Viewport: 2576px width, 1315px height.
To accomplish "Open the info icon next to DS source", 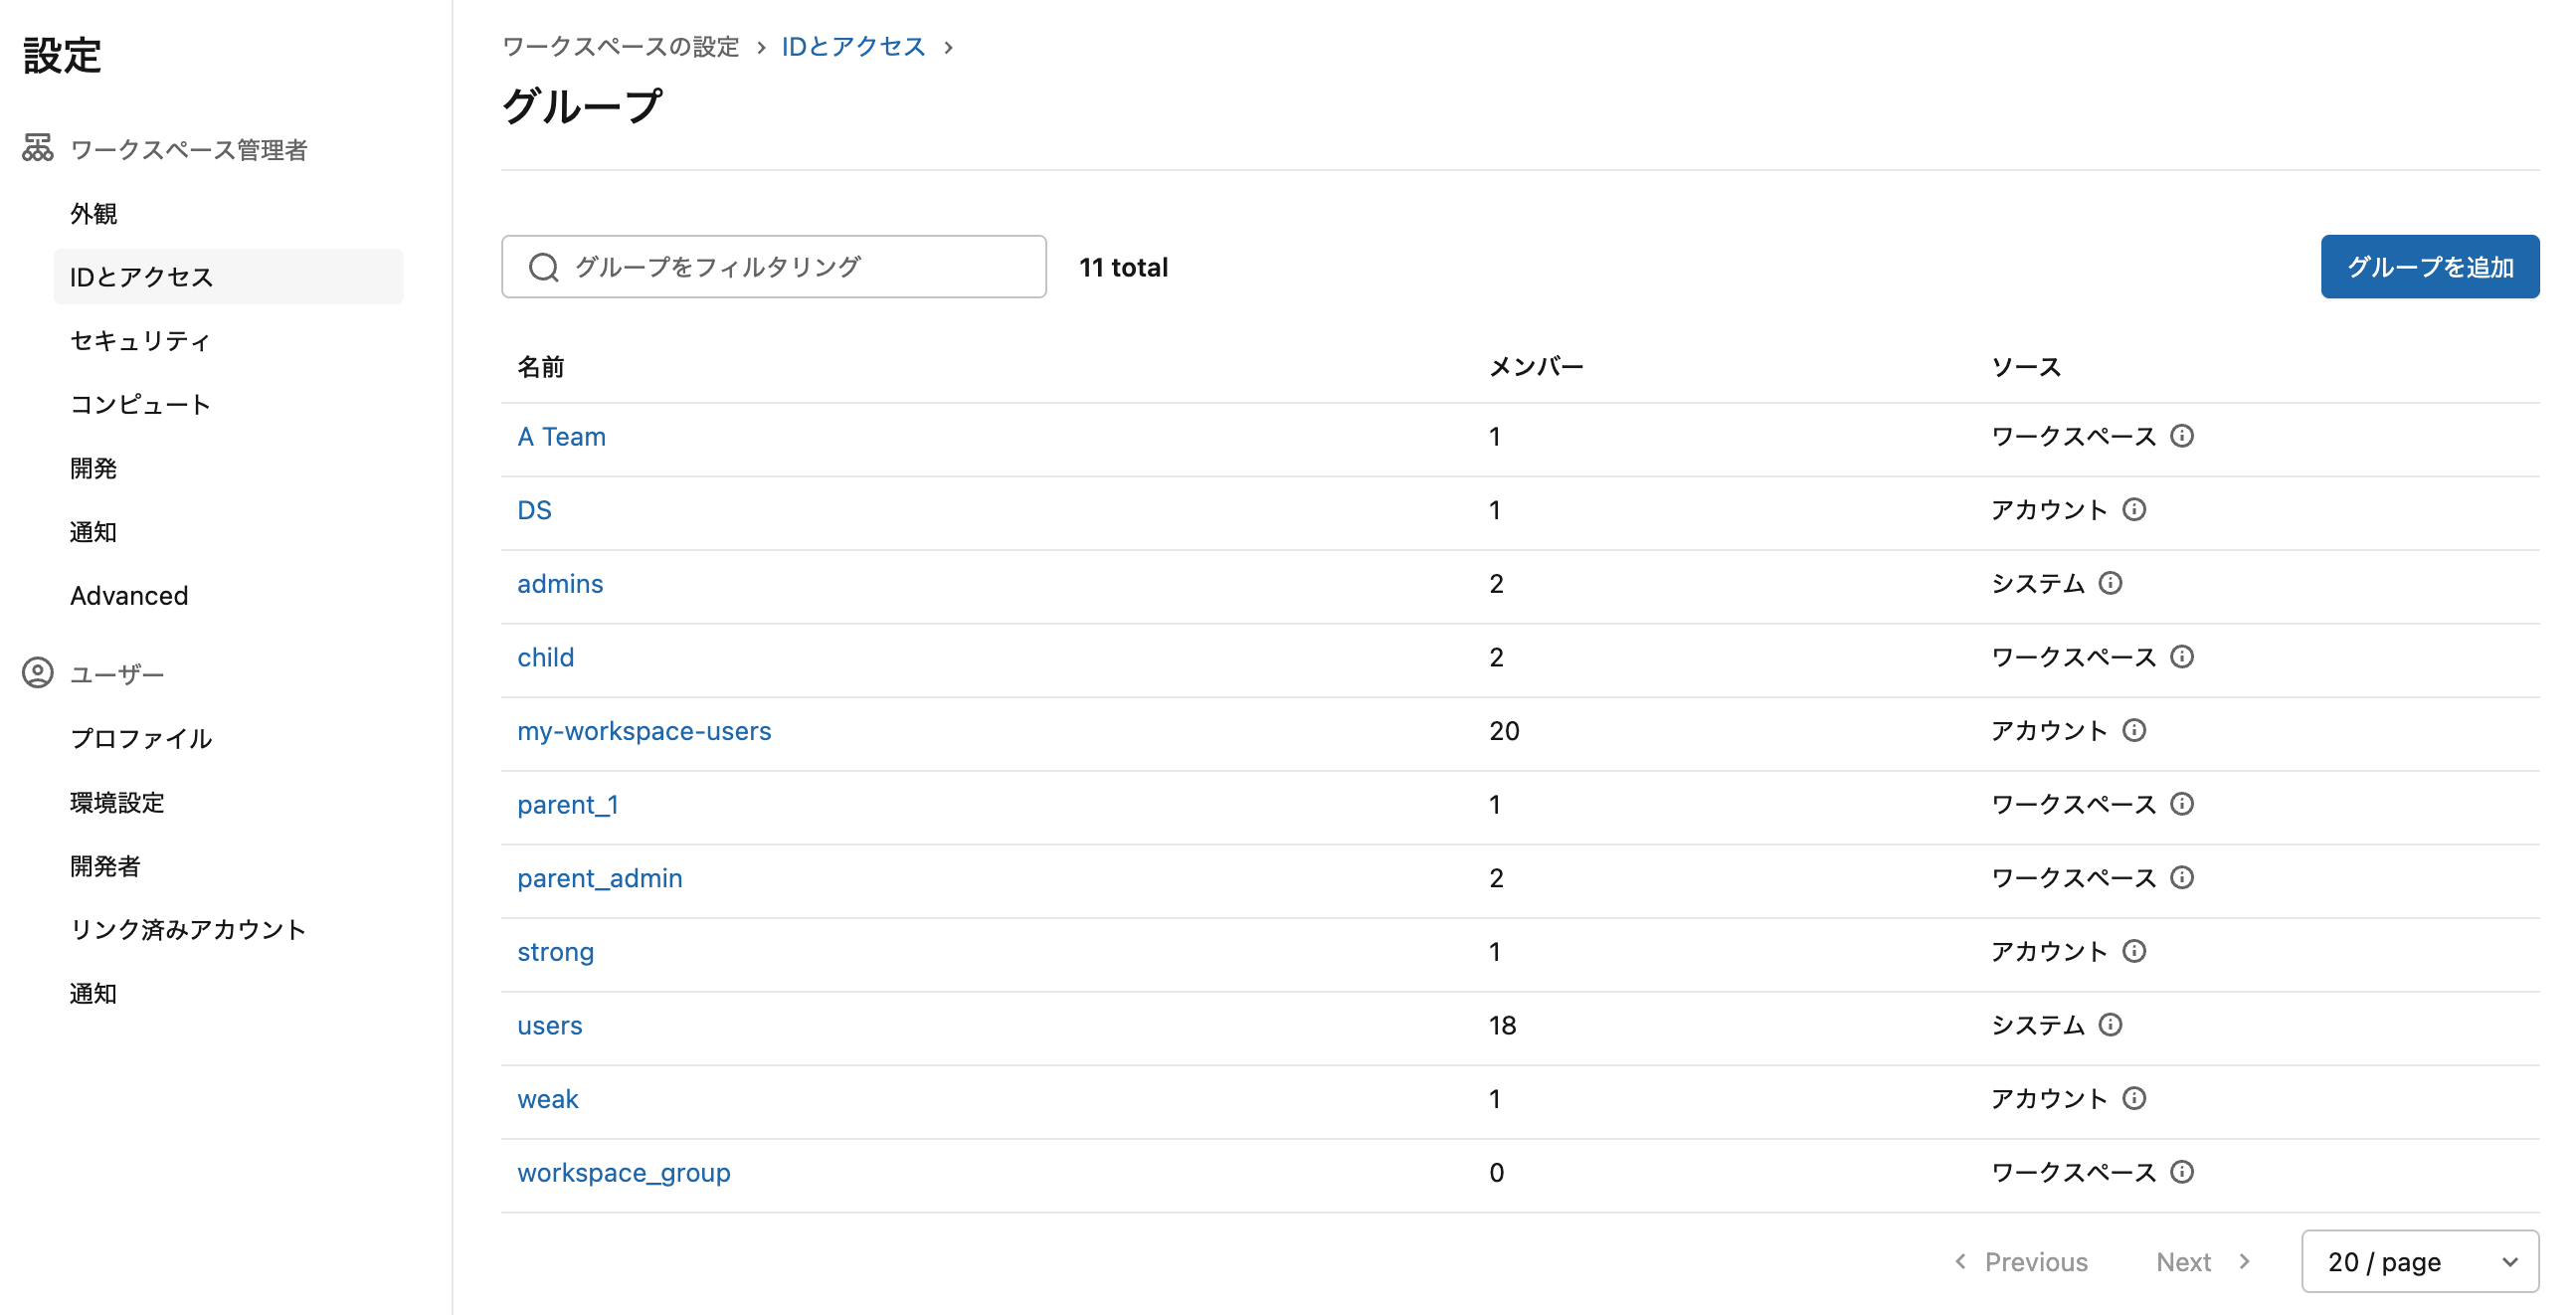I will click(x=2135, y=509).
